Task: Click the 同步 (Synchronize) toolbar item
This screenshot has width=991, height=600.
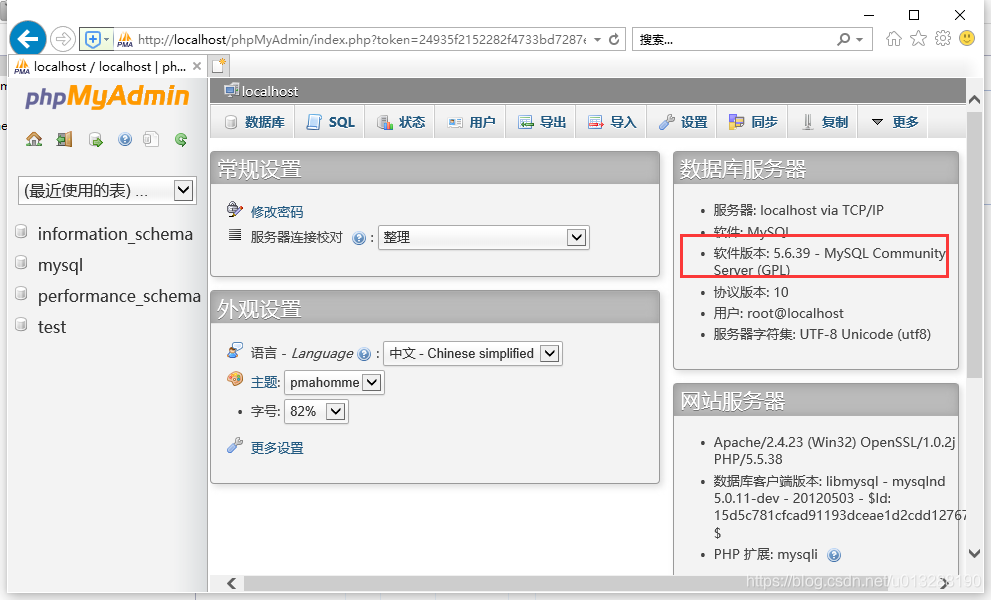Action: 753,121
